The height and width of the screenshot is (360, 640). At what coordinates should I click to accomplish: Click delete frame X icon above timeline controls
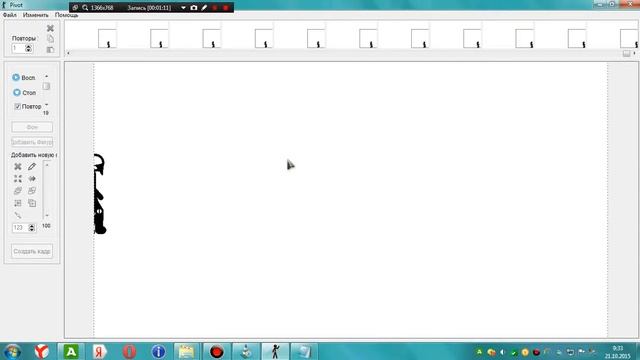[x=50, y=28]
